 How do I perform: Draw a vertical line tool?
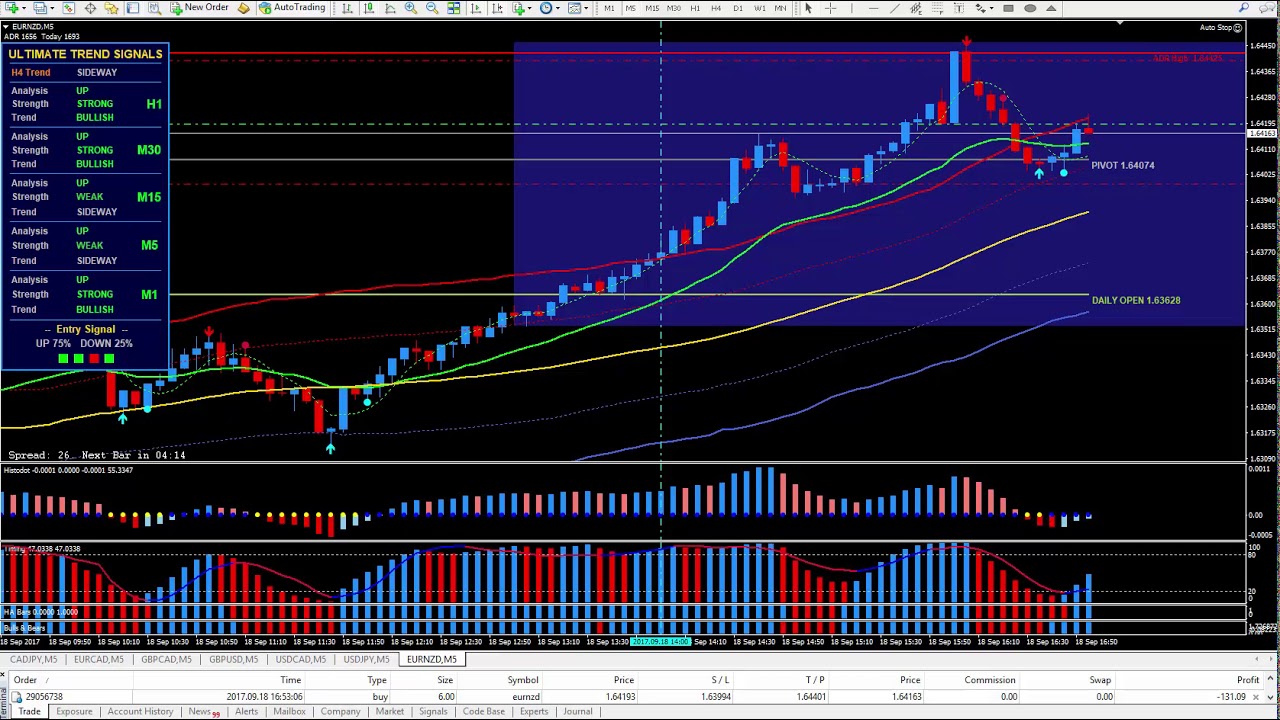[852, 8]
